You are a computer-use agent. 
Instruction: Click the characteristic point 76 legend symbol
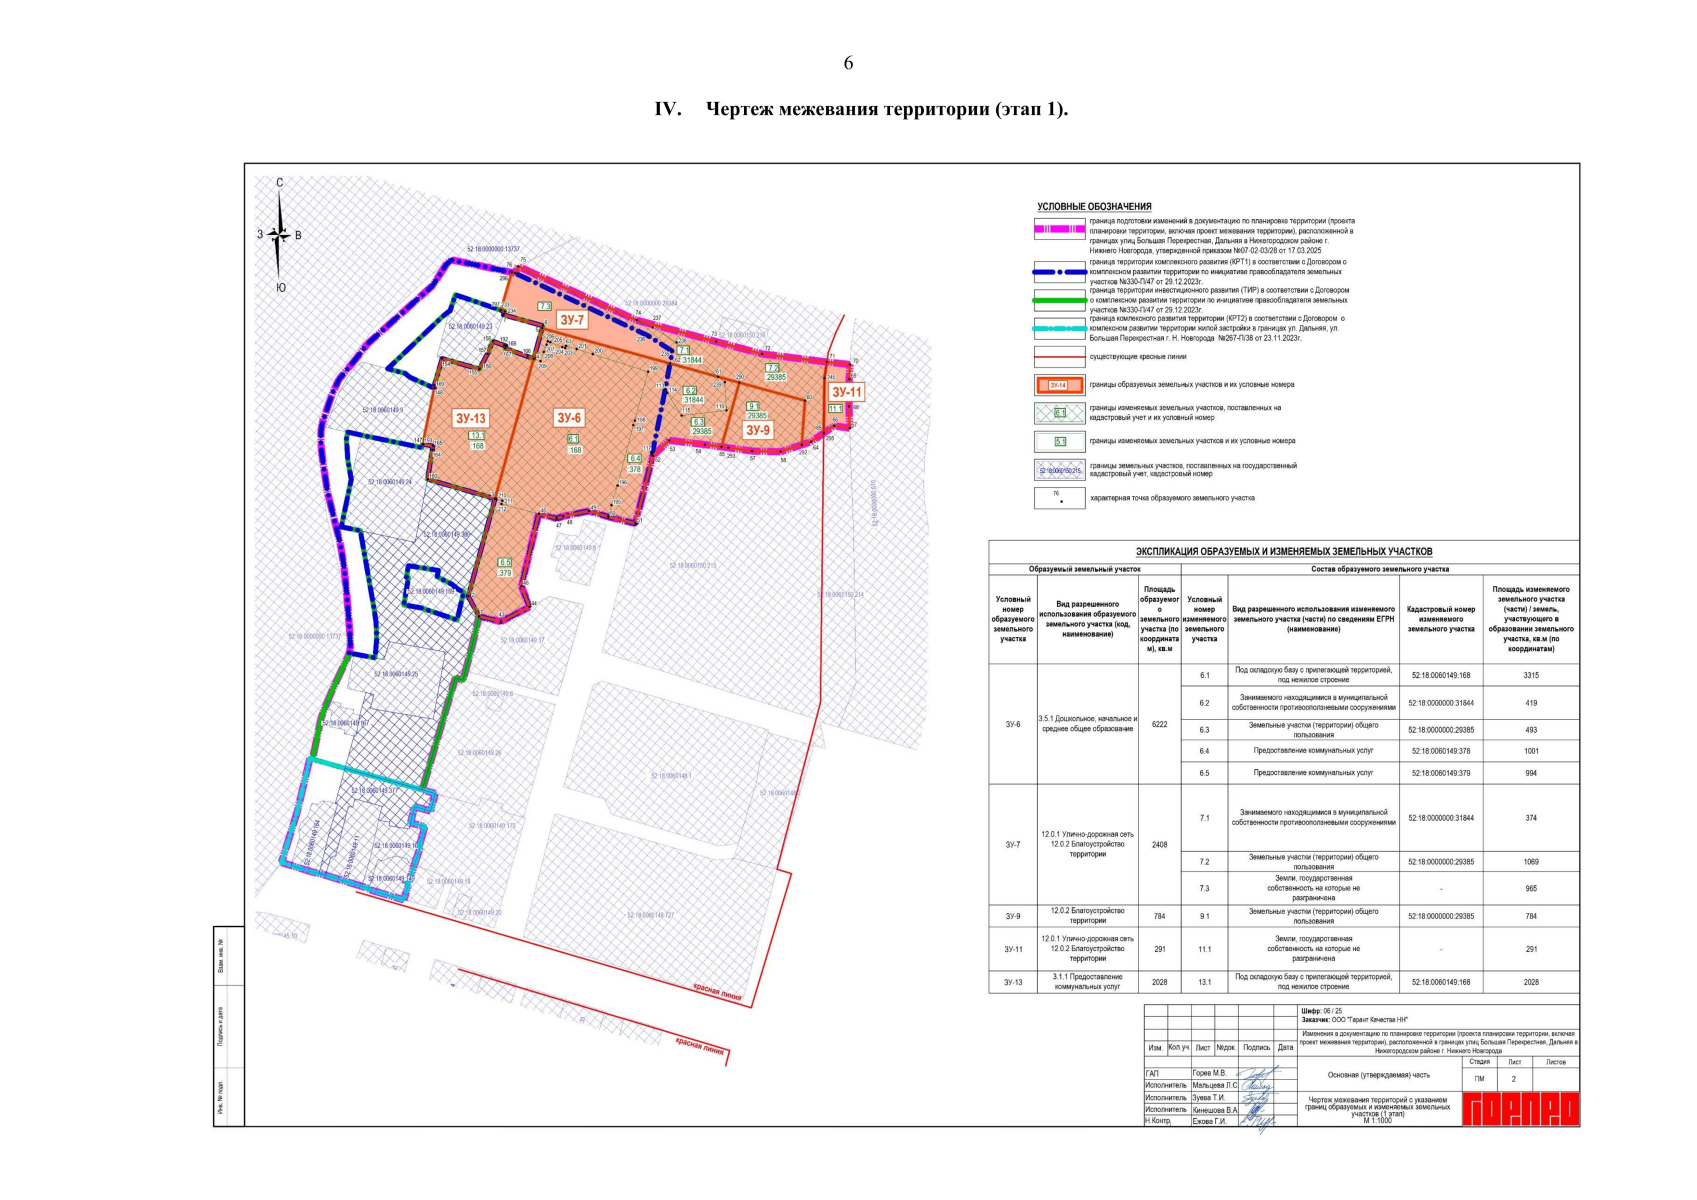coord(1059,497)
